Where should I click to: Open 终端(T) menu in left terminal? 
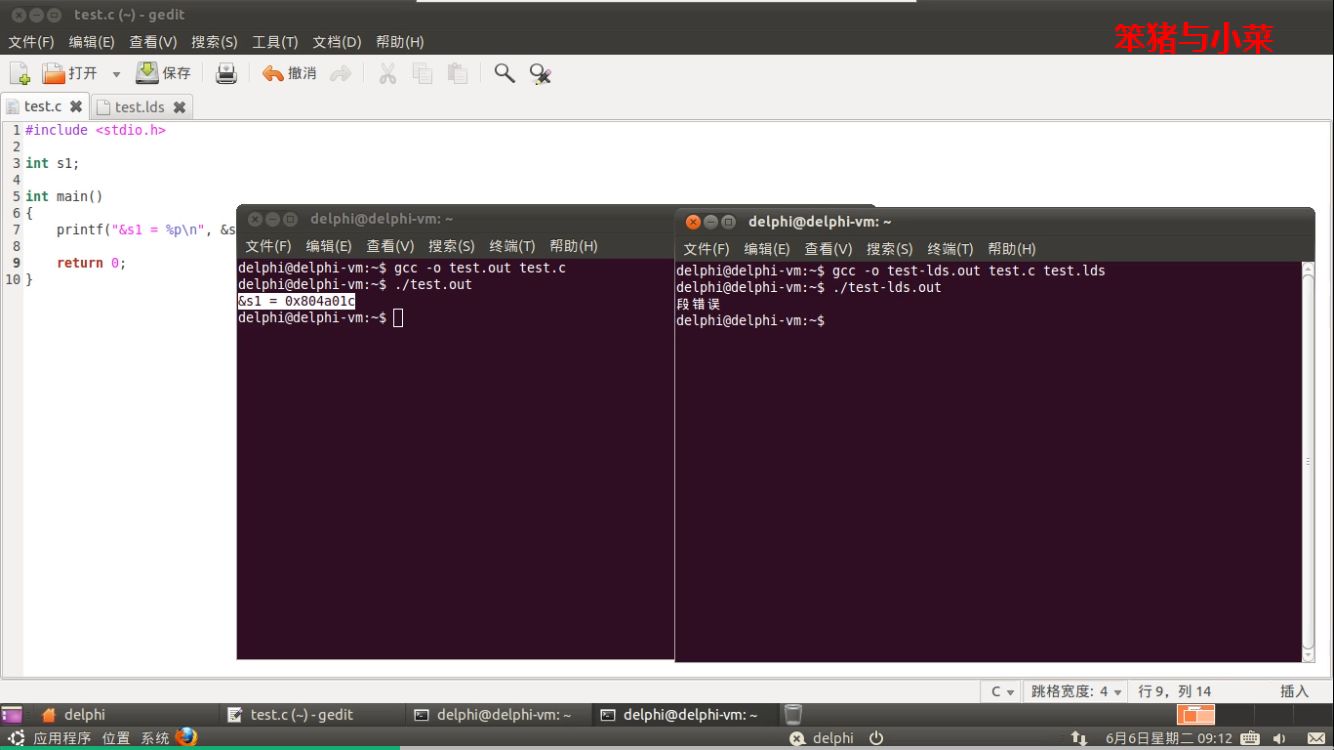512,246
